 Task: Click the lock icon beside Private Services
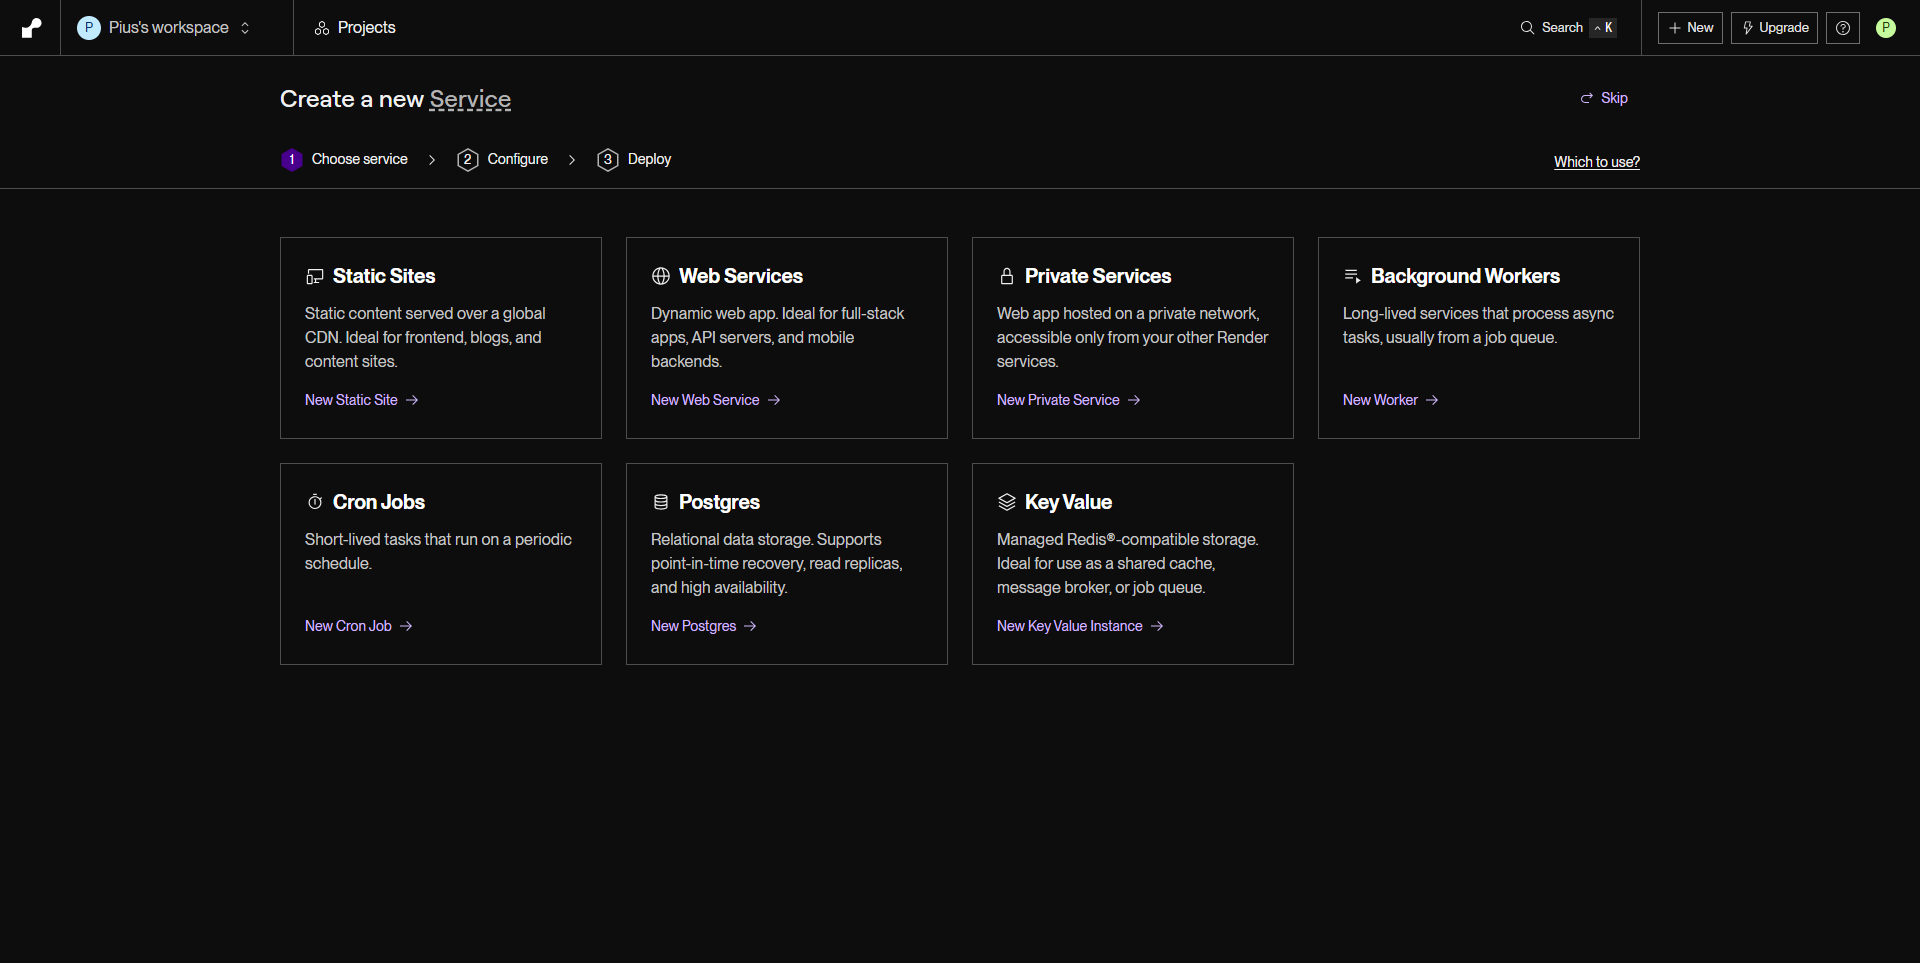click(1007, 276)
